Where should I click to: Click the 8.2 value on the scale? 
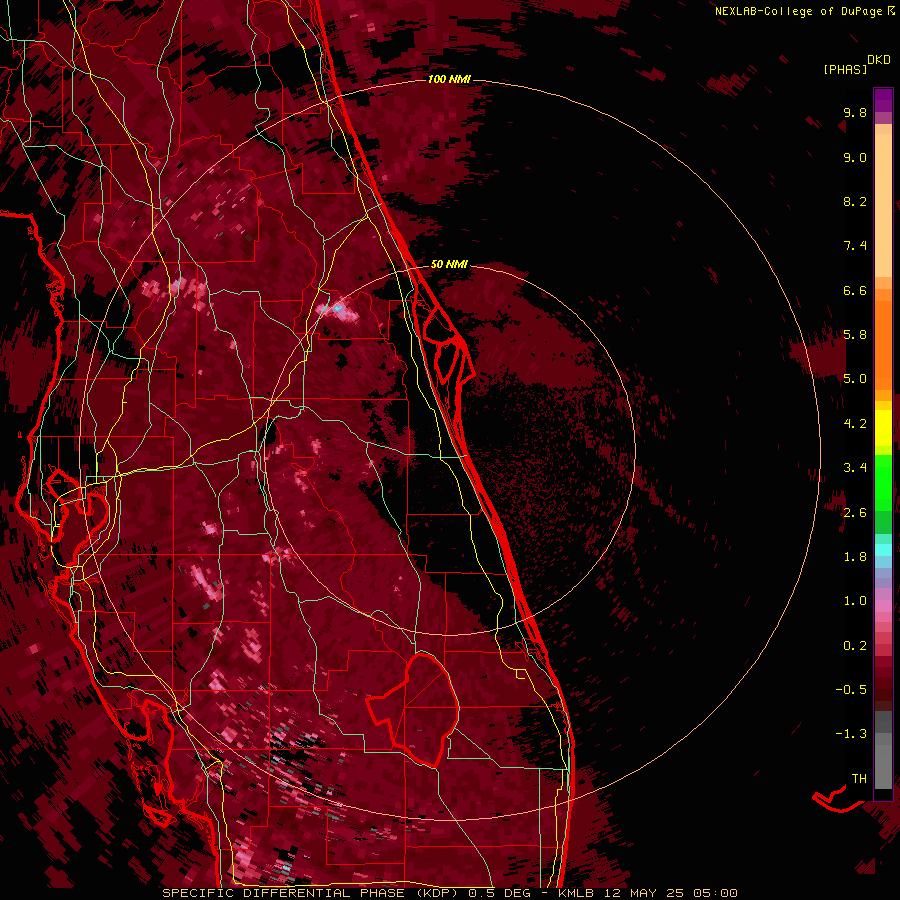coord(855,201)
